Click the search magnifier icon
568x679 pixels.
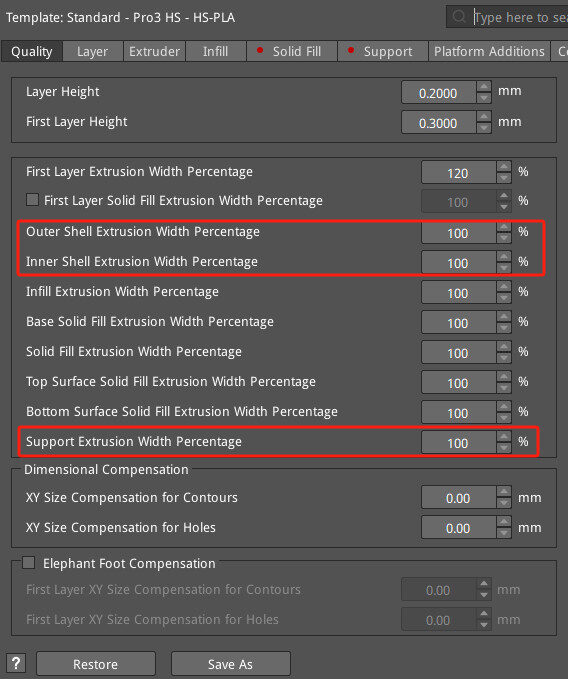coord(458,17)
